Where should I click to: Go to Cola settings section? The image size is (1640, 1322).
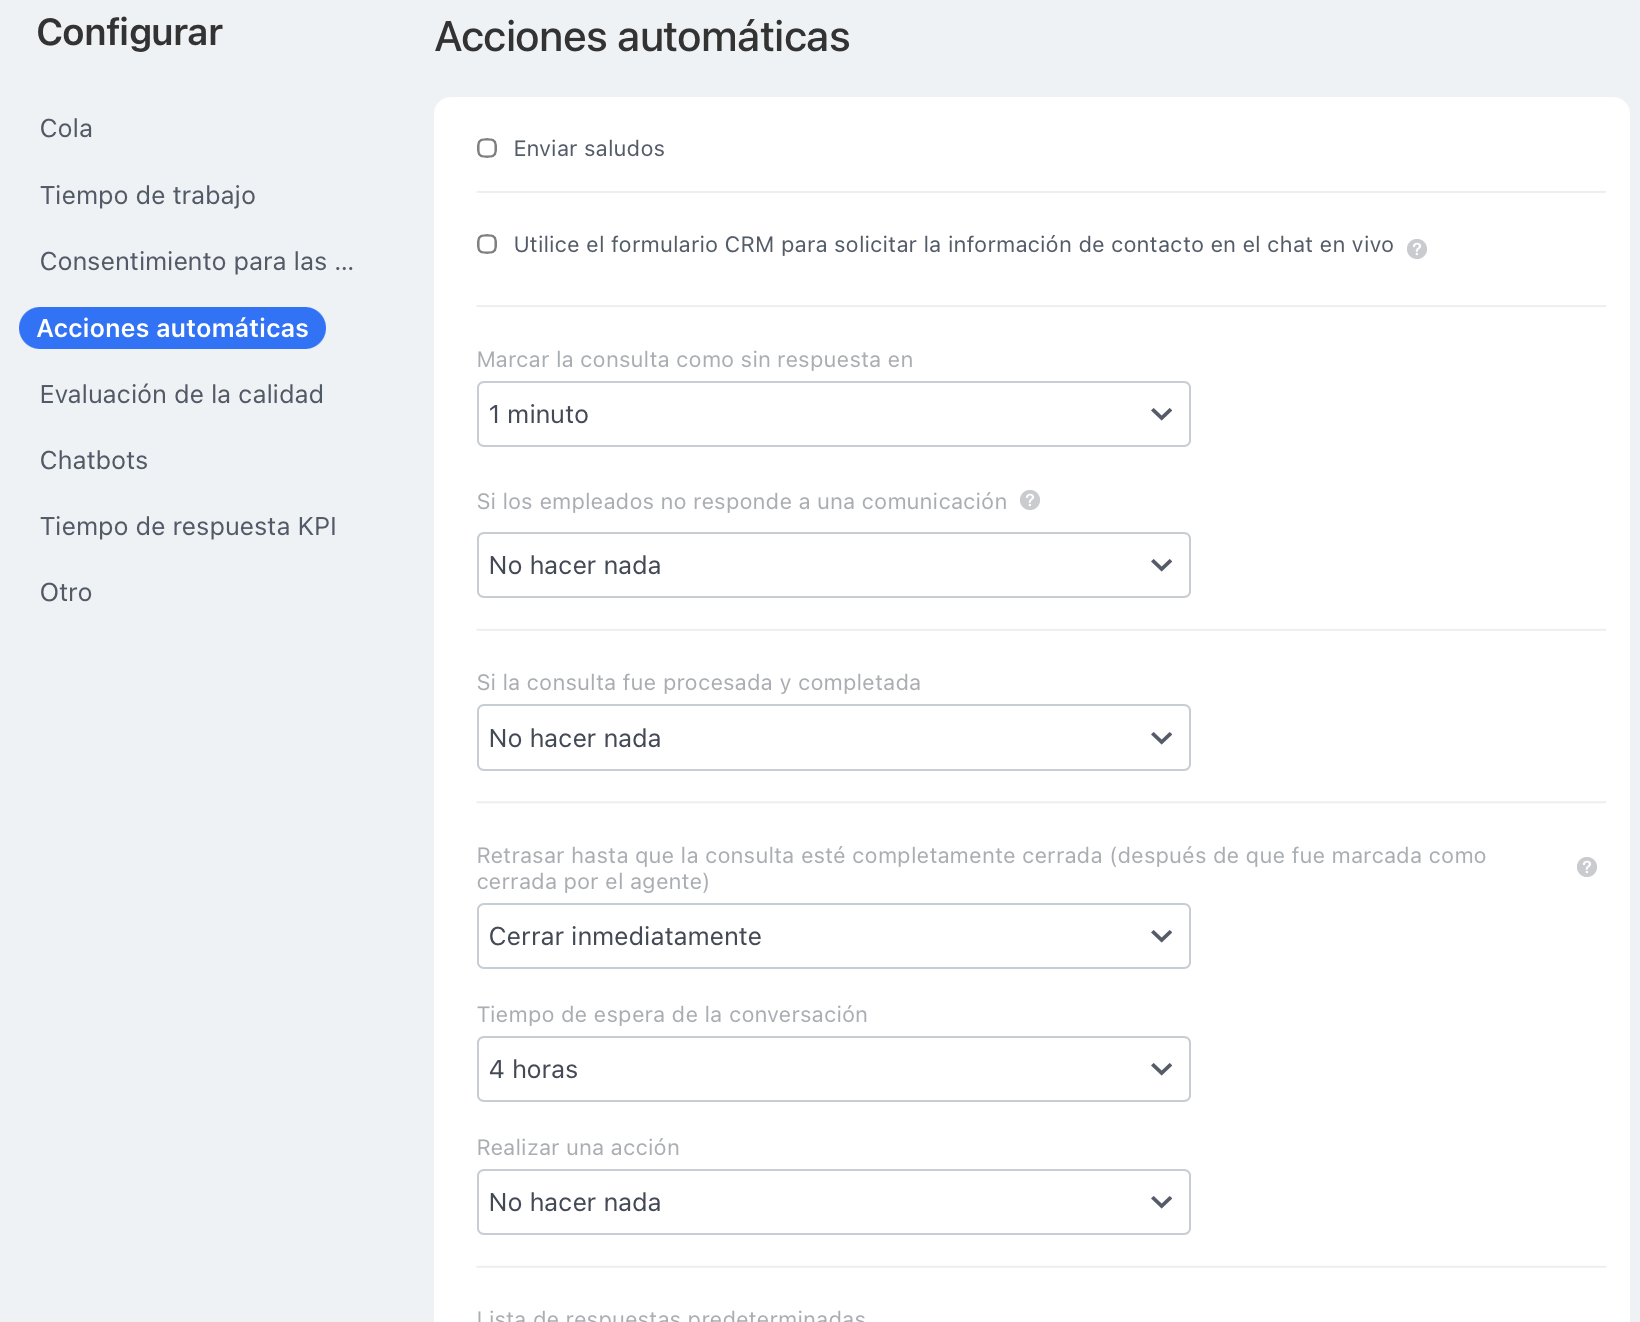[x=66, y=129]
